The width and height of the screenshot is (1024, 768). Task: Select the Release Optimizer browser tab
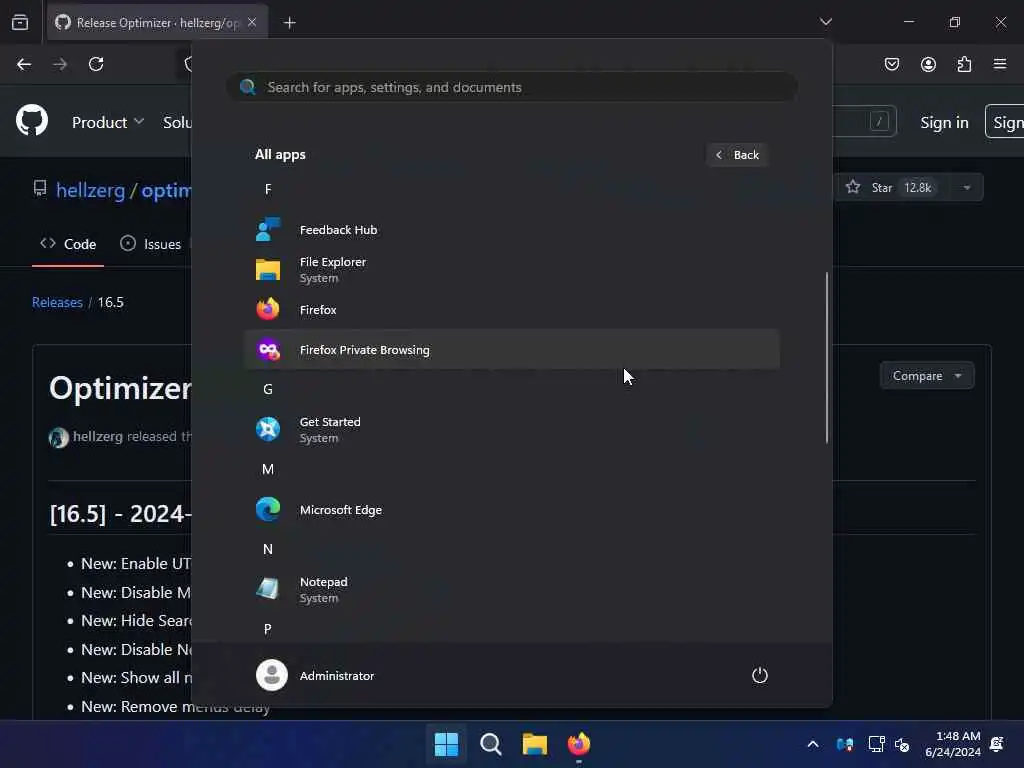(157, 23)
